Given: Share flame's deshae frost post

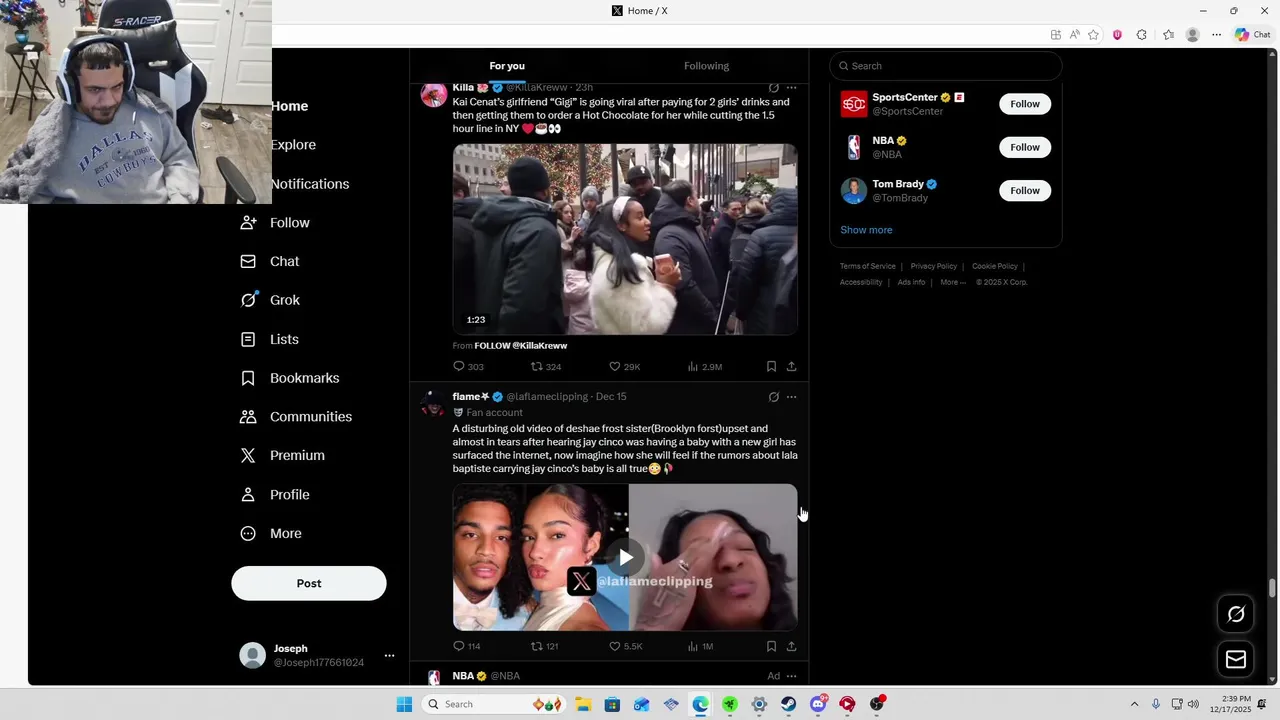Looking at the screenshot, I should tap(791, 647).
